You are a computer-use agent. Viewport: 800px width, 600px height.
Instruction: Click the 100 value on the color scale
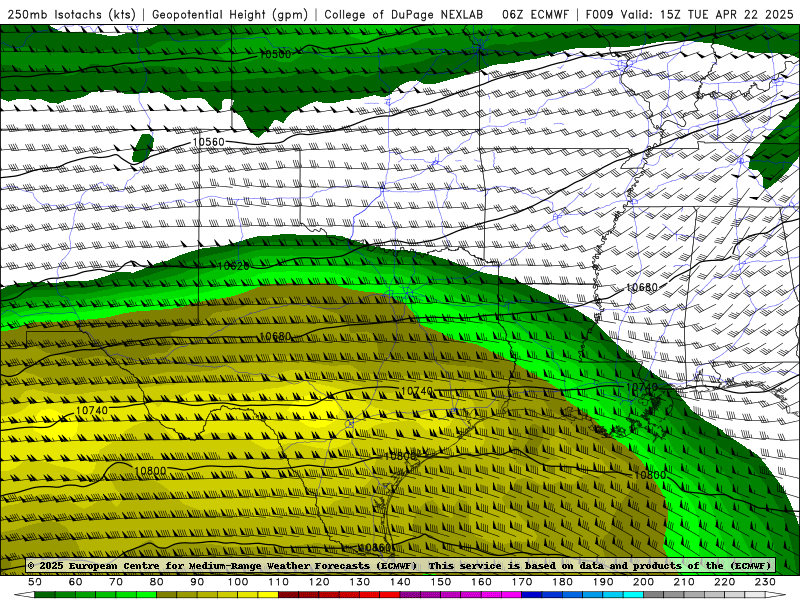pos(238,582)
